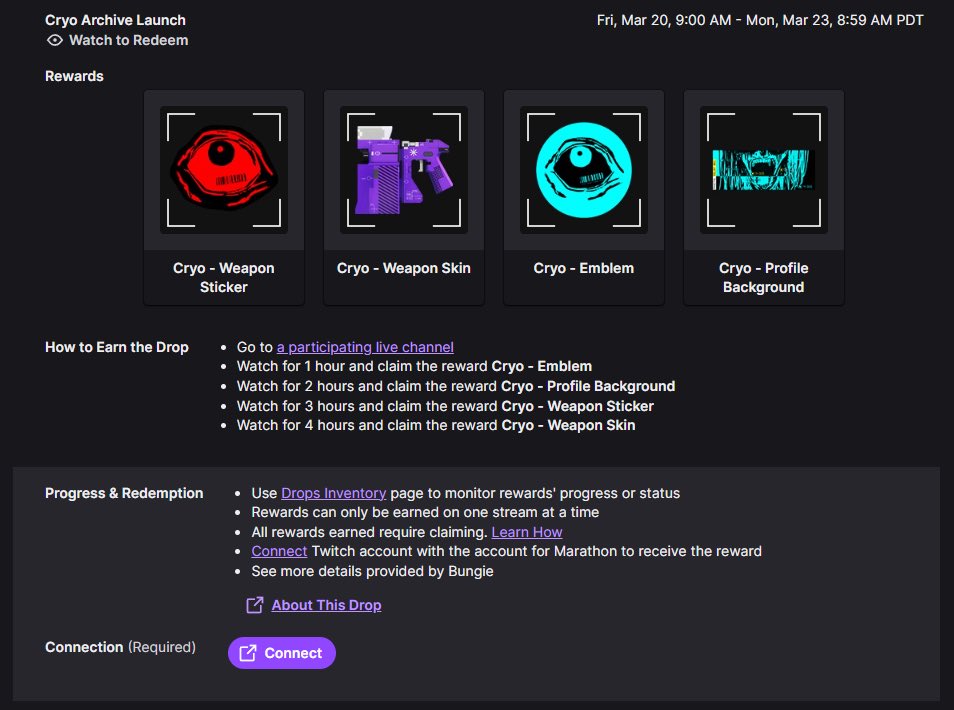The width and height of the screenshot is (954, 710).
Task: Click the Rewards heading
Action: [74, 77]
